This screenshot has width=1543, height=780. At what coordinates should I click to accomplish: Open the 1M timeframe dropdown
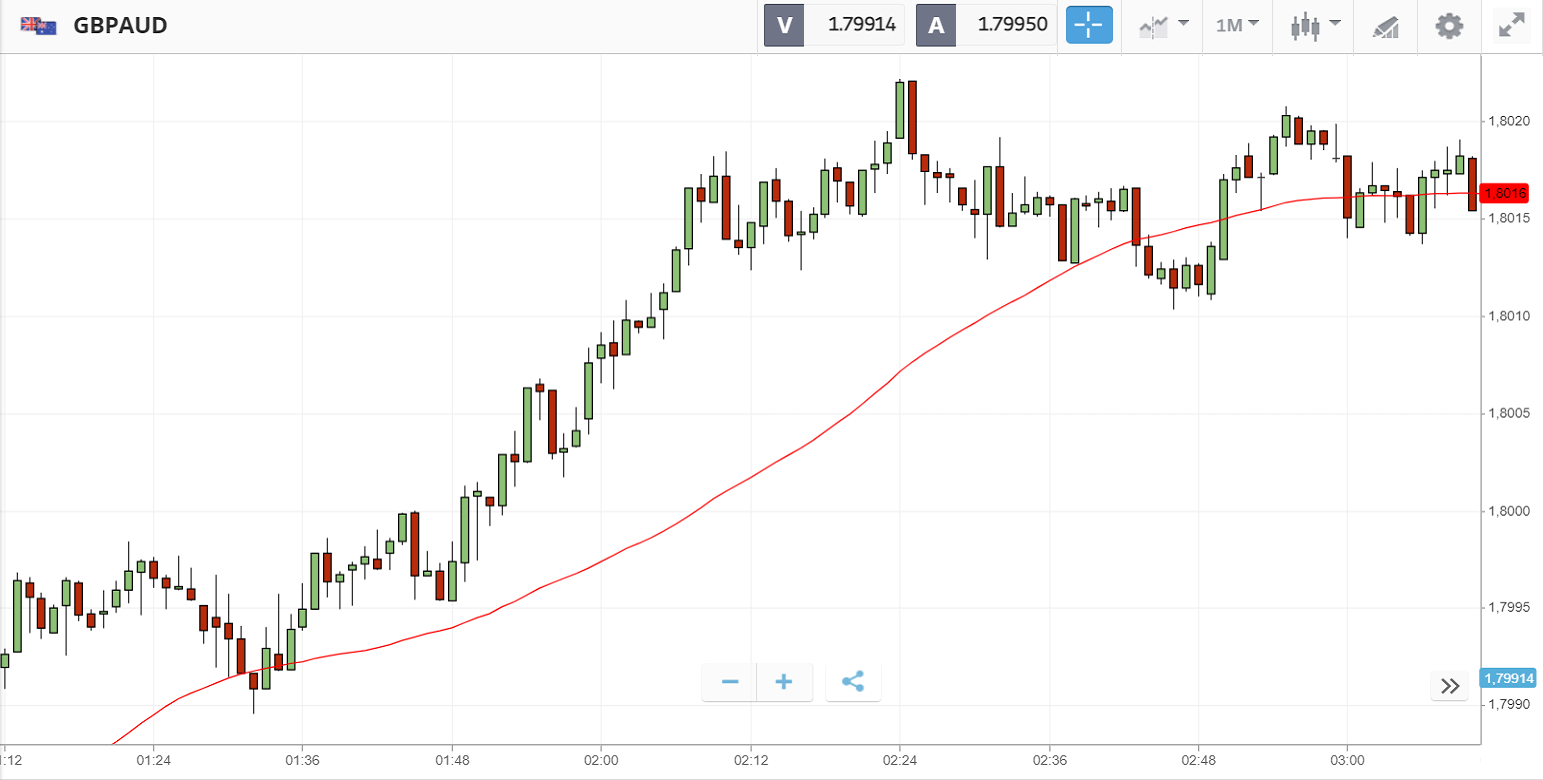(1237, 26)
